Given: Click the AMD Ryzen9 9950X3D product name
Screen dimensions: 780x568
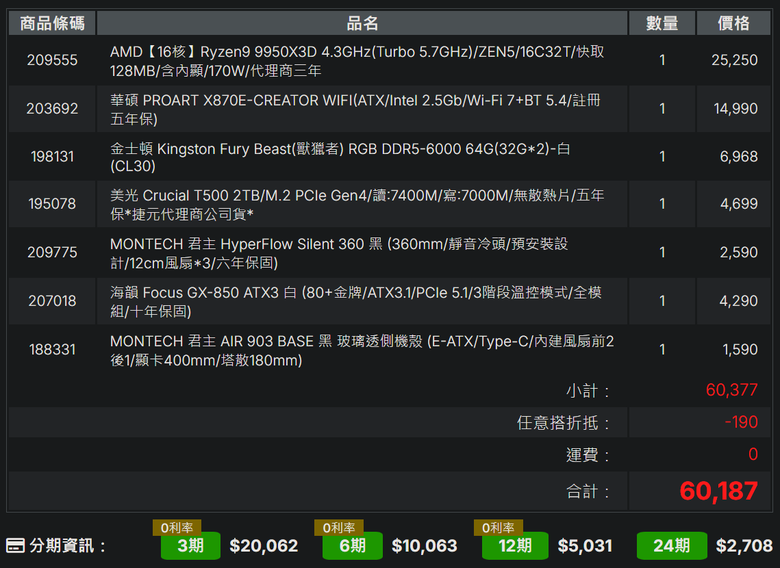Looking at the screenshot, I should [357, 61].
